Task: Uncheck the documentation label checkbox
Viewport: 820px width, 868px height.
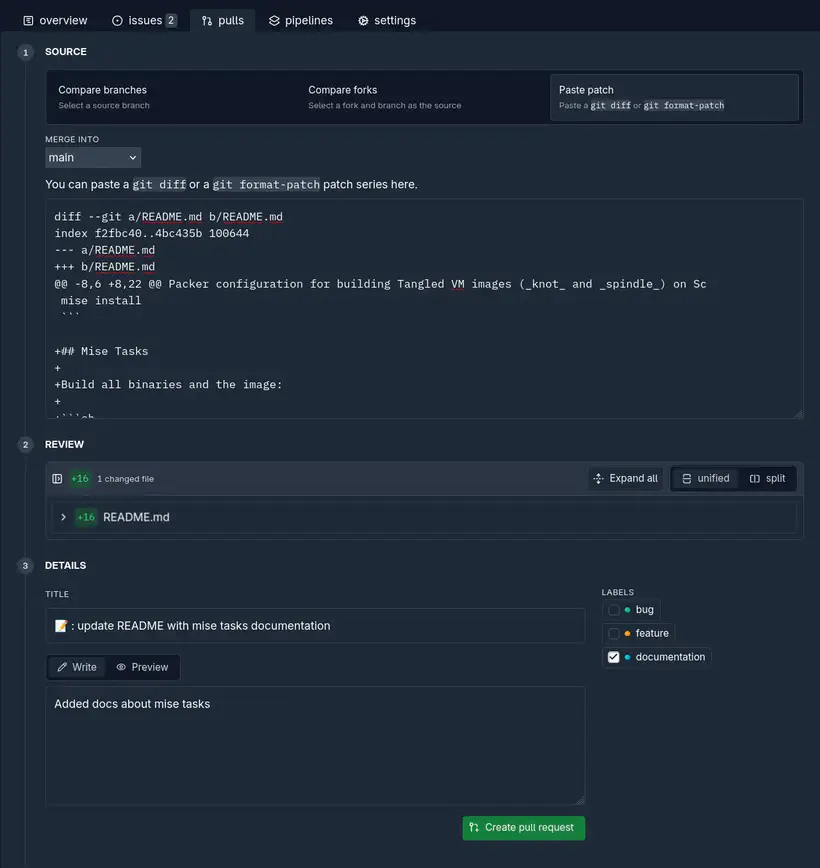Action: click(x=613, y=657)
